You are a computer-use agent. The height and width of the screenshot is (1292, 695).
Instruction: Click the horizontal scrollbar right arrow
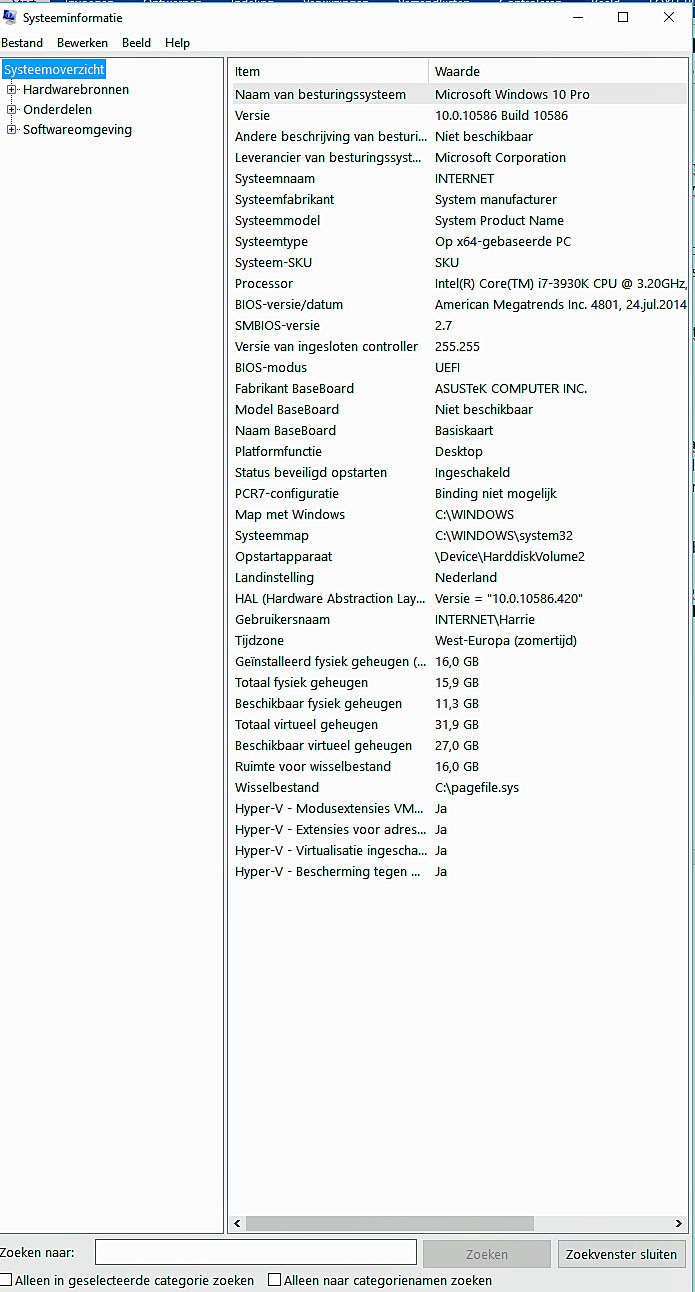(680, 1223)
